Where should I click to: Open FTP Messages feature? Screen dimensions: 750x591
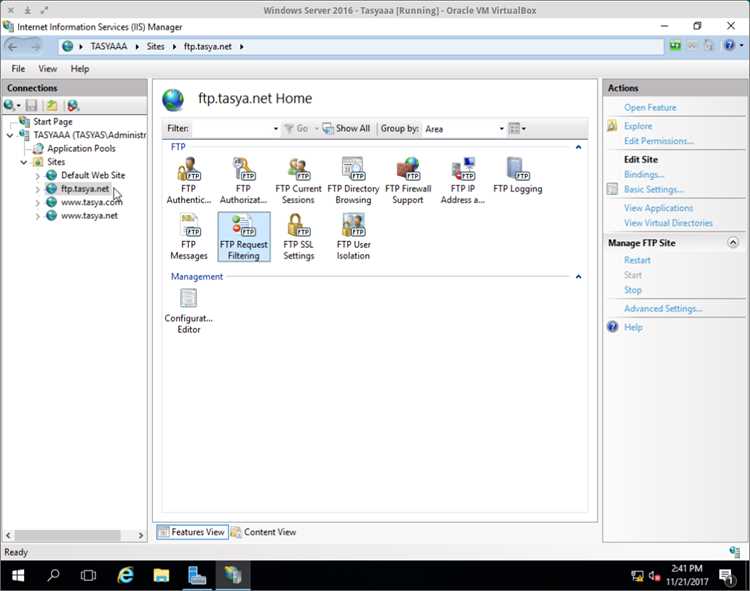point(188,237)
